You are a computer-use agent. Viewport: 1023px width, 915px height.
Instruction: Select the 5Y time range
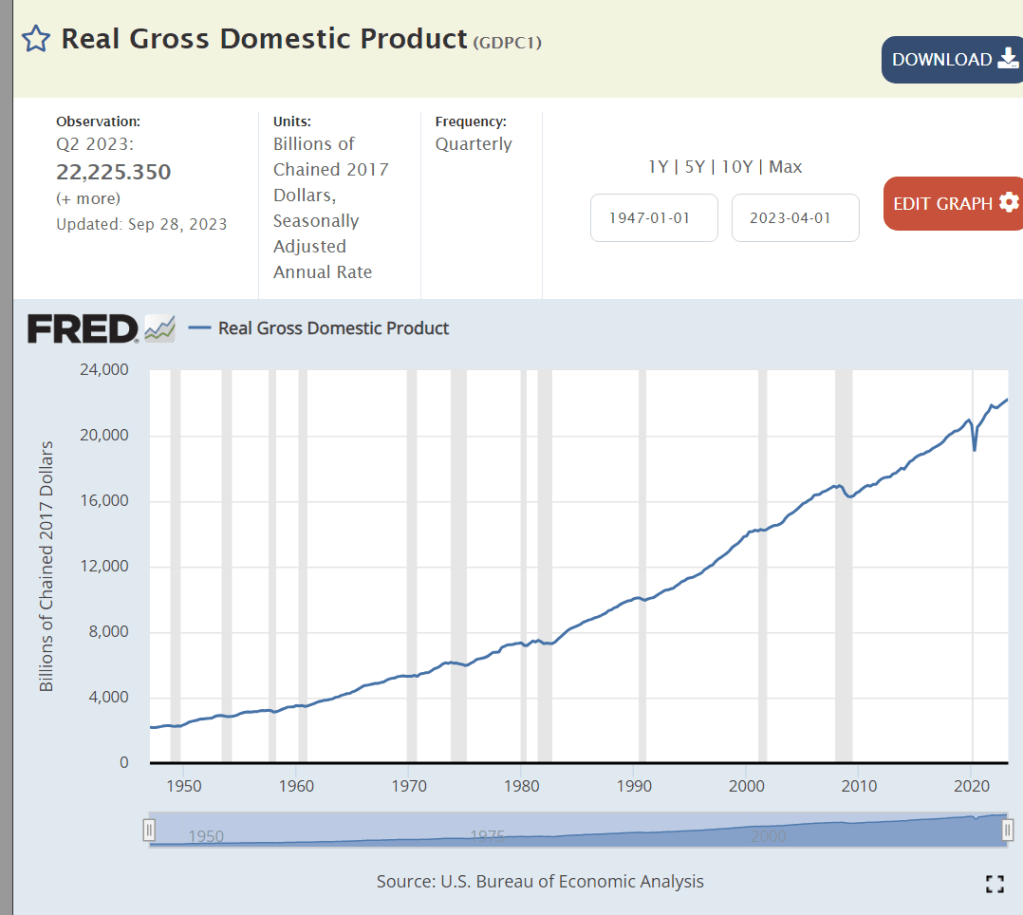click(x=695, y=167)
